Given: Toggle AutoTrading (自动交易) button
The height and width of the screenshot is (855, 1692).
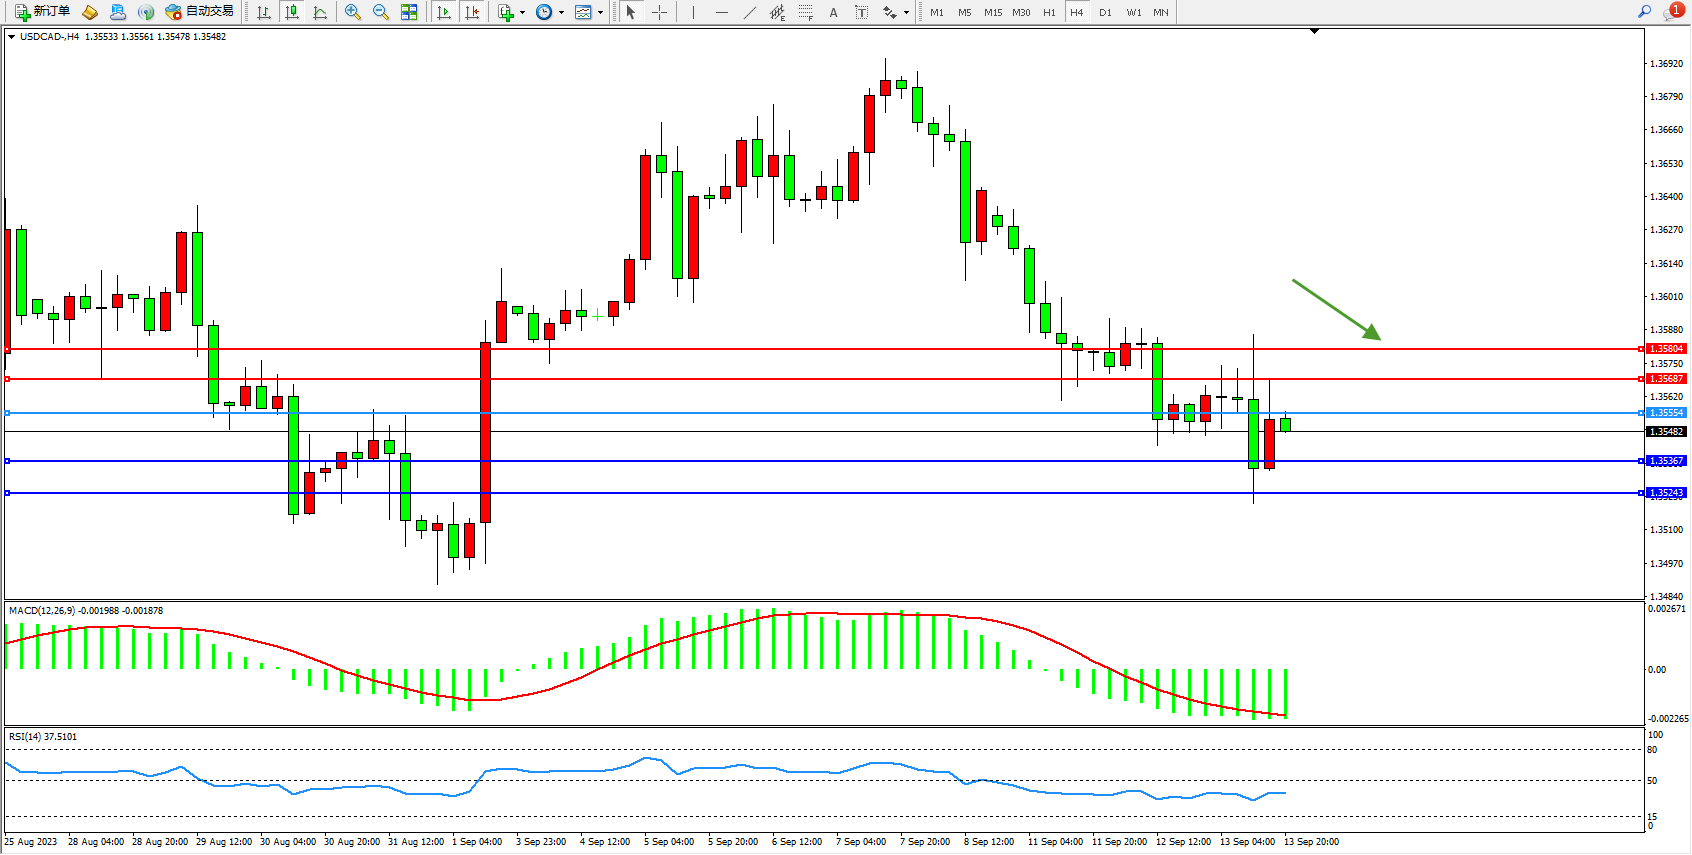Looking at the screenshot, I should pos(200,12).
